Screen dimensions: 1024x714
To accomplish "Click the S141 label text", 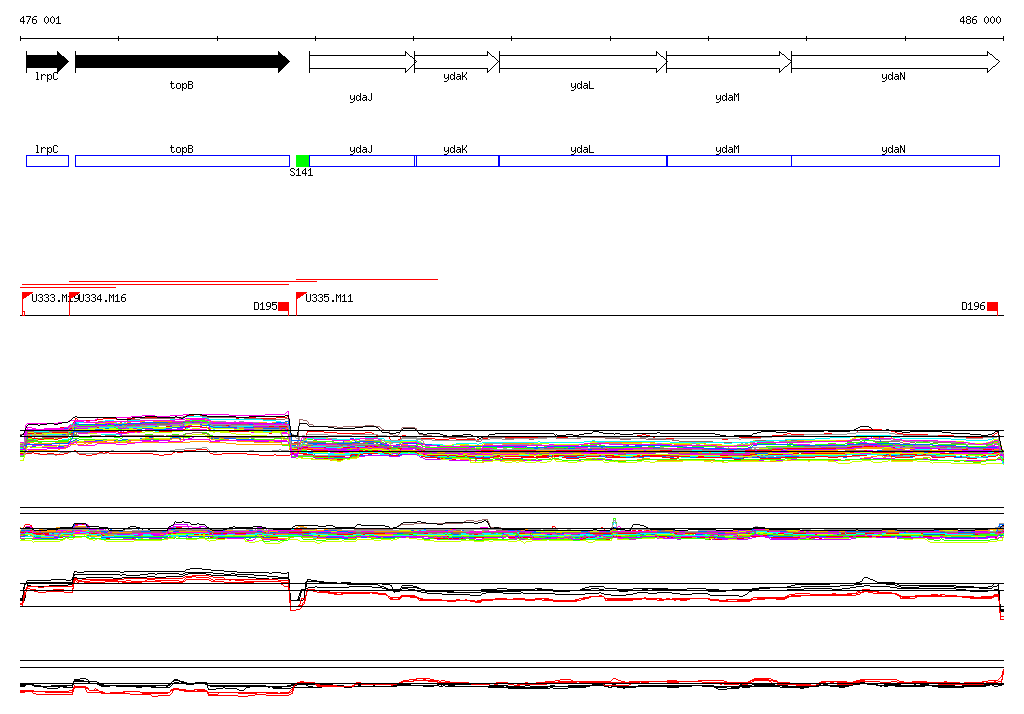I will [x=301, y=172].
